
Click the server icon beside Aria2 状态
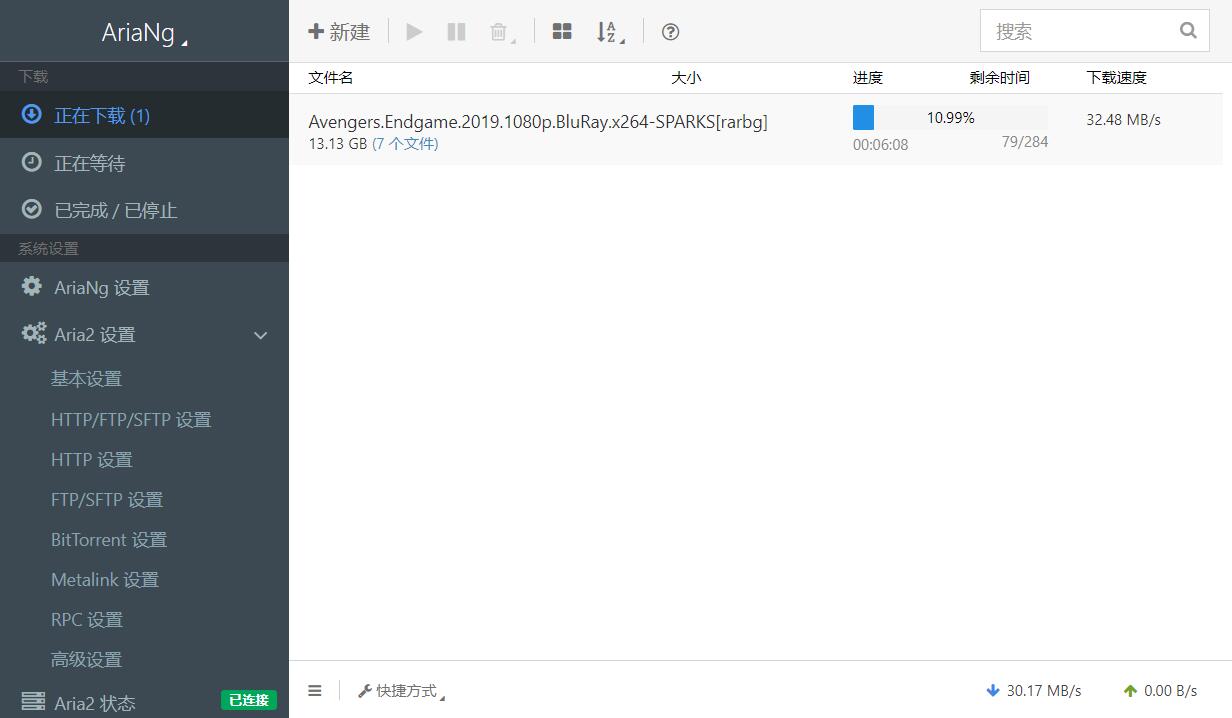(33, 701)
